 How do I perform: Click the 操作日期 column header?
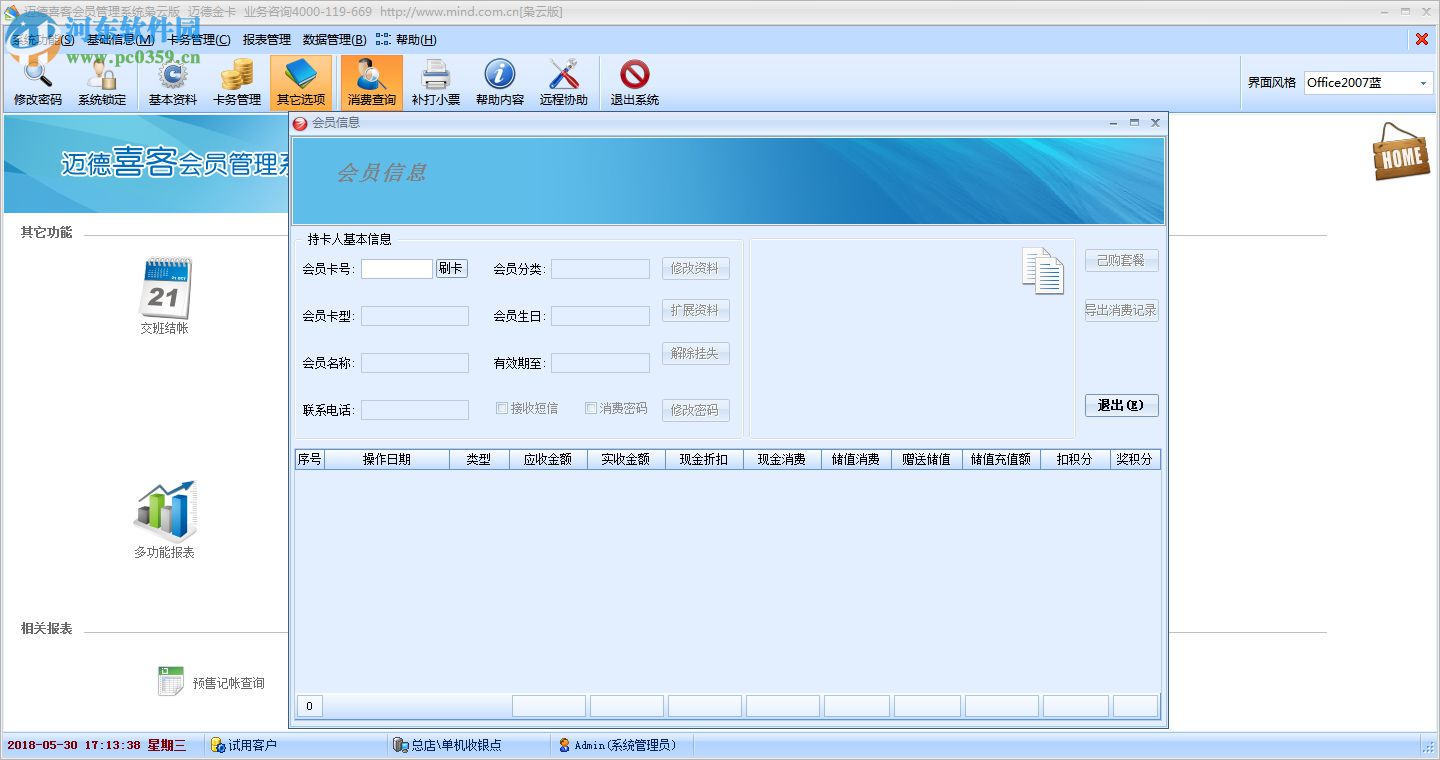coord(387,459)
